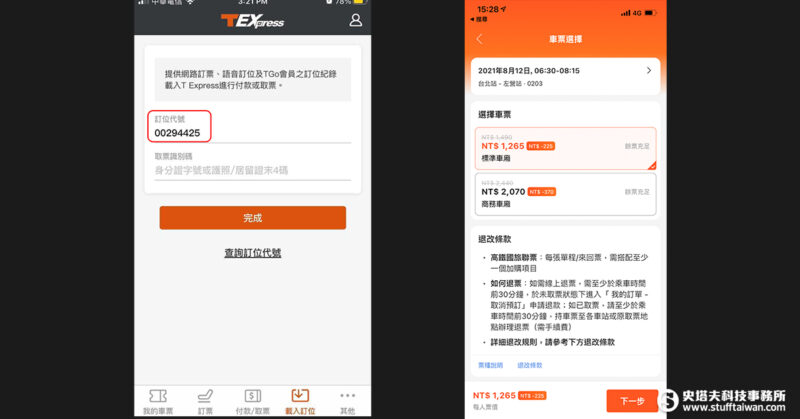Screen dimensions: 800x419
Task: Open the blue 退改條款 link
Action: 530,365
